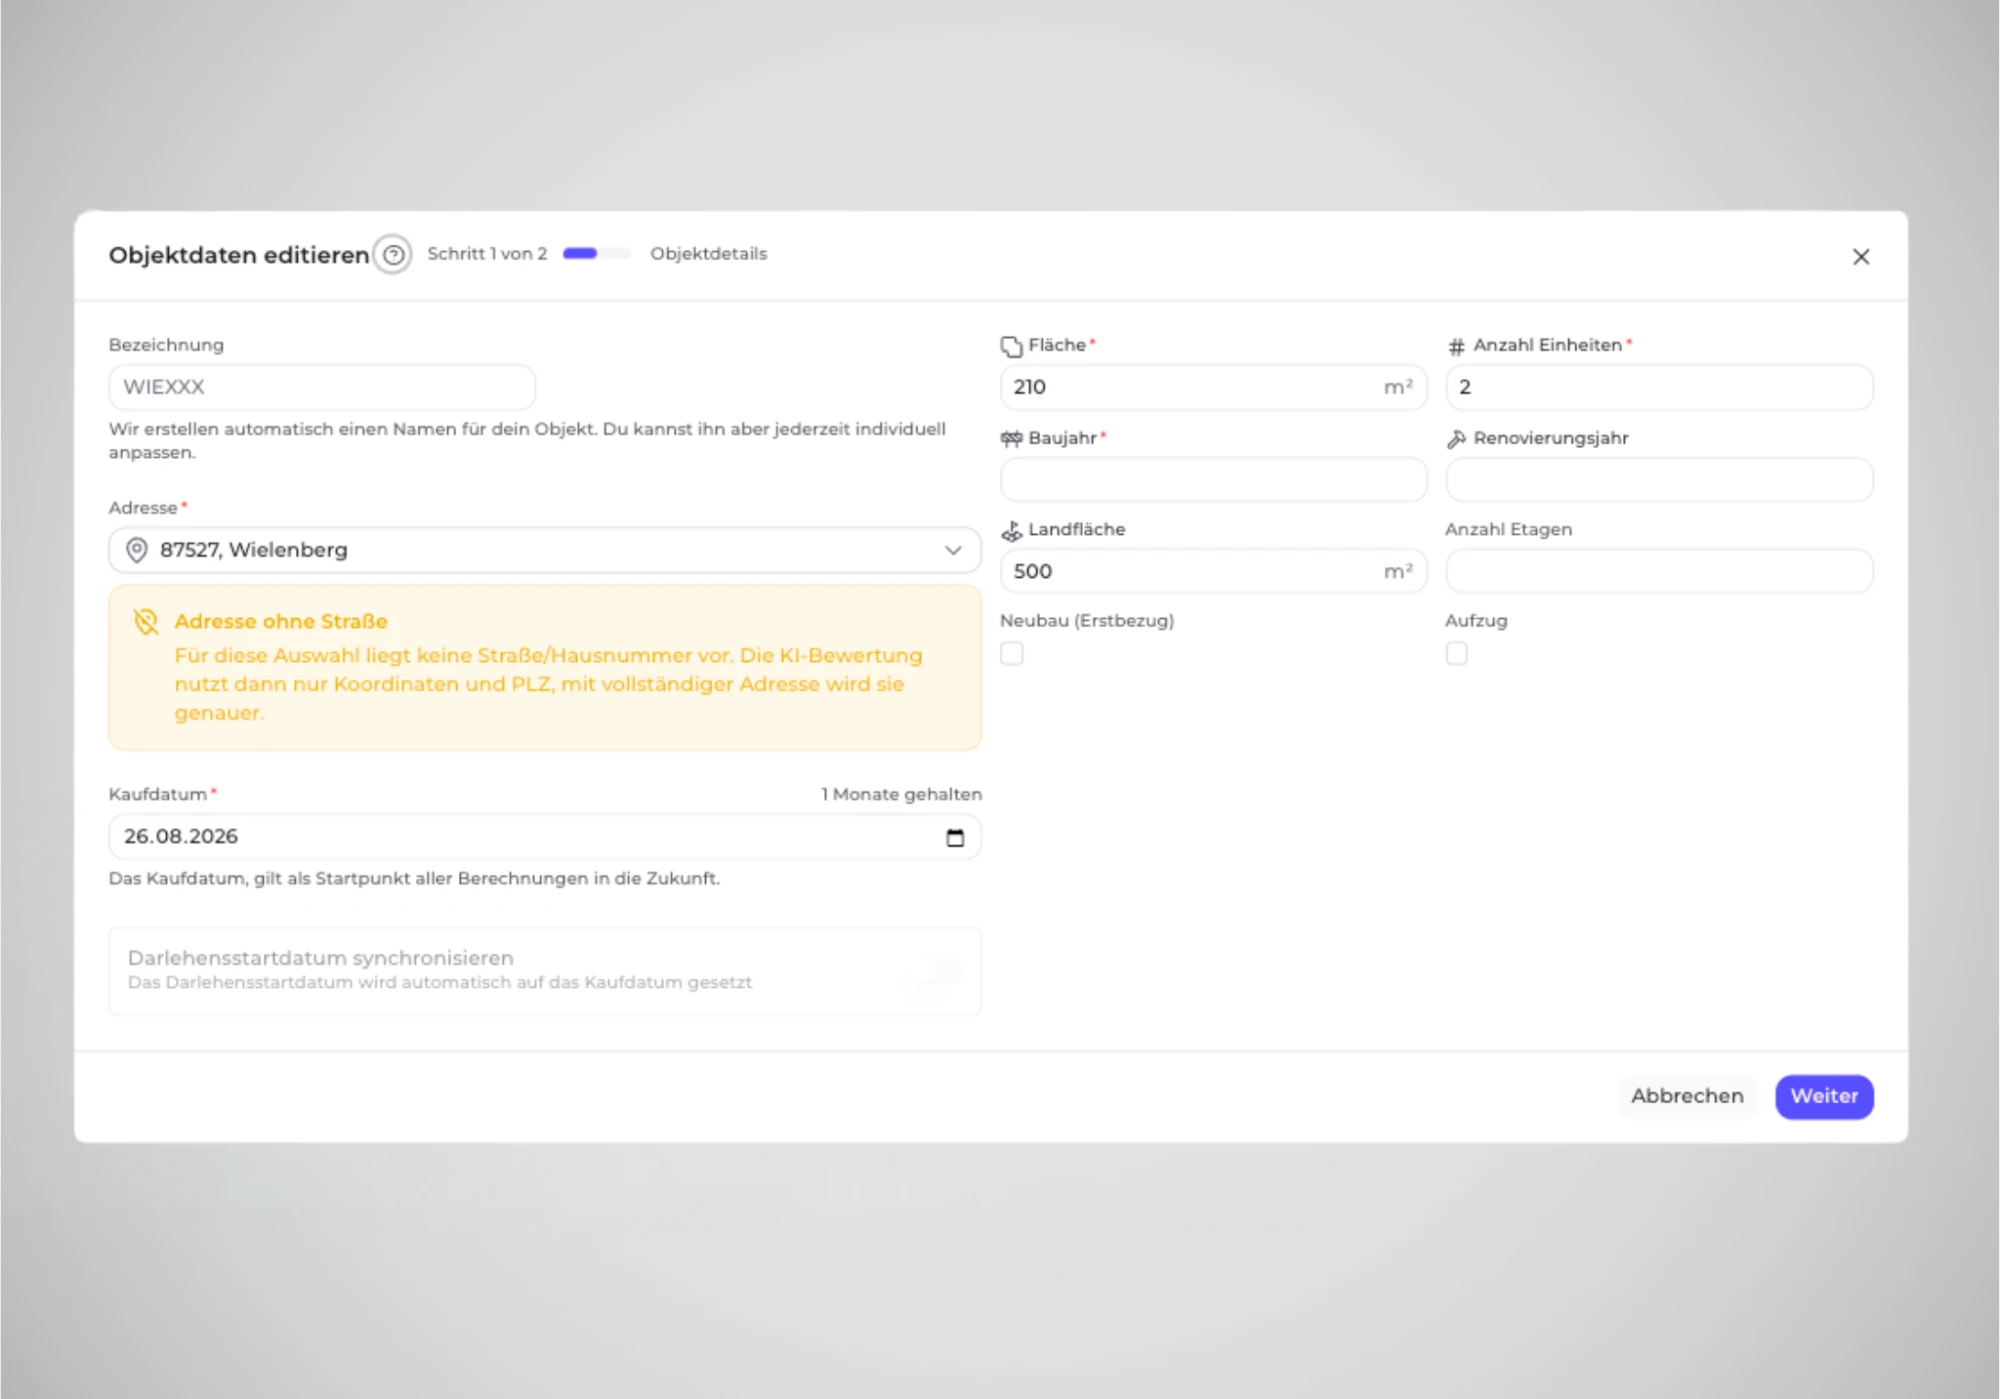Open the help question-mark icon
Image resolution: width=2000 pixels, height=1399 pixels.
393,255
